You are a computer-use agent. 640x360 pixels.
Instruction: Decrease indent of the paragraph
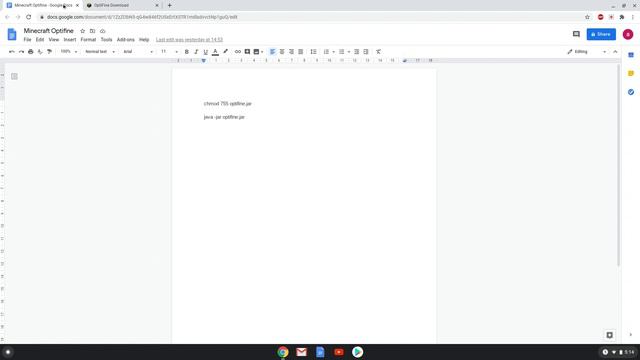356,52
